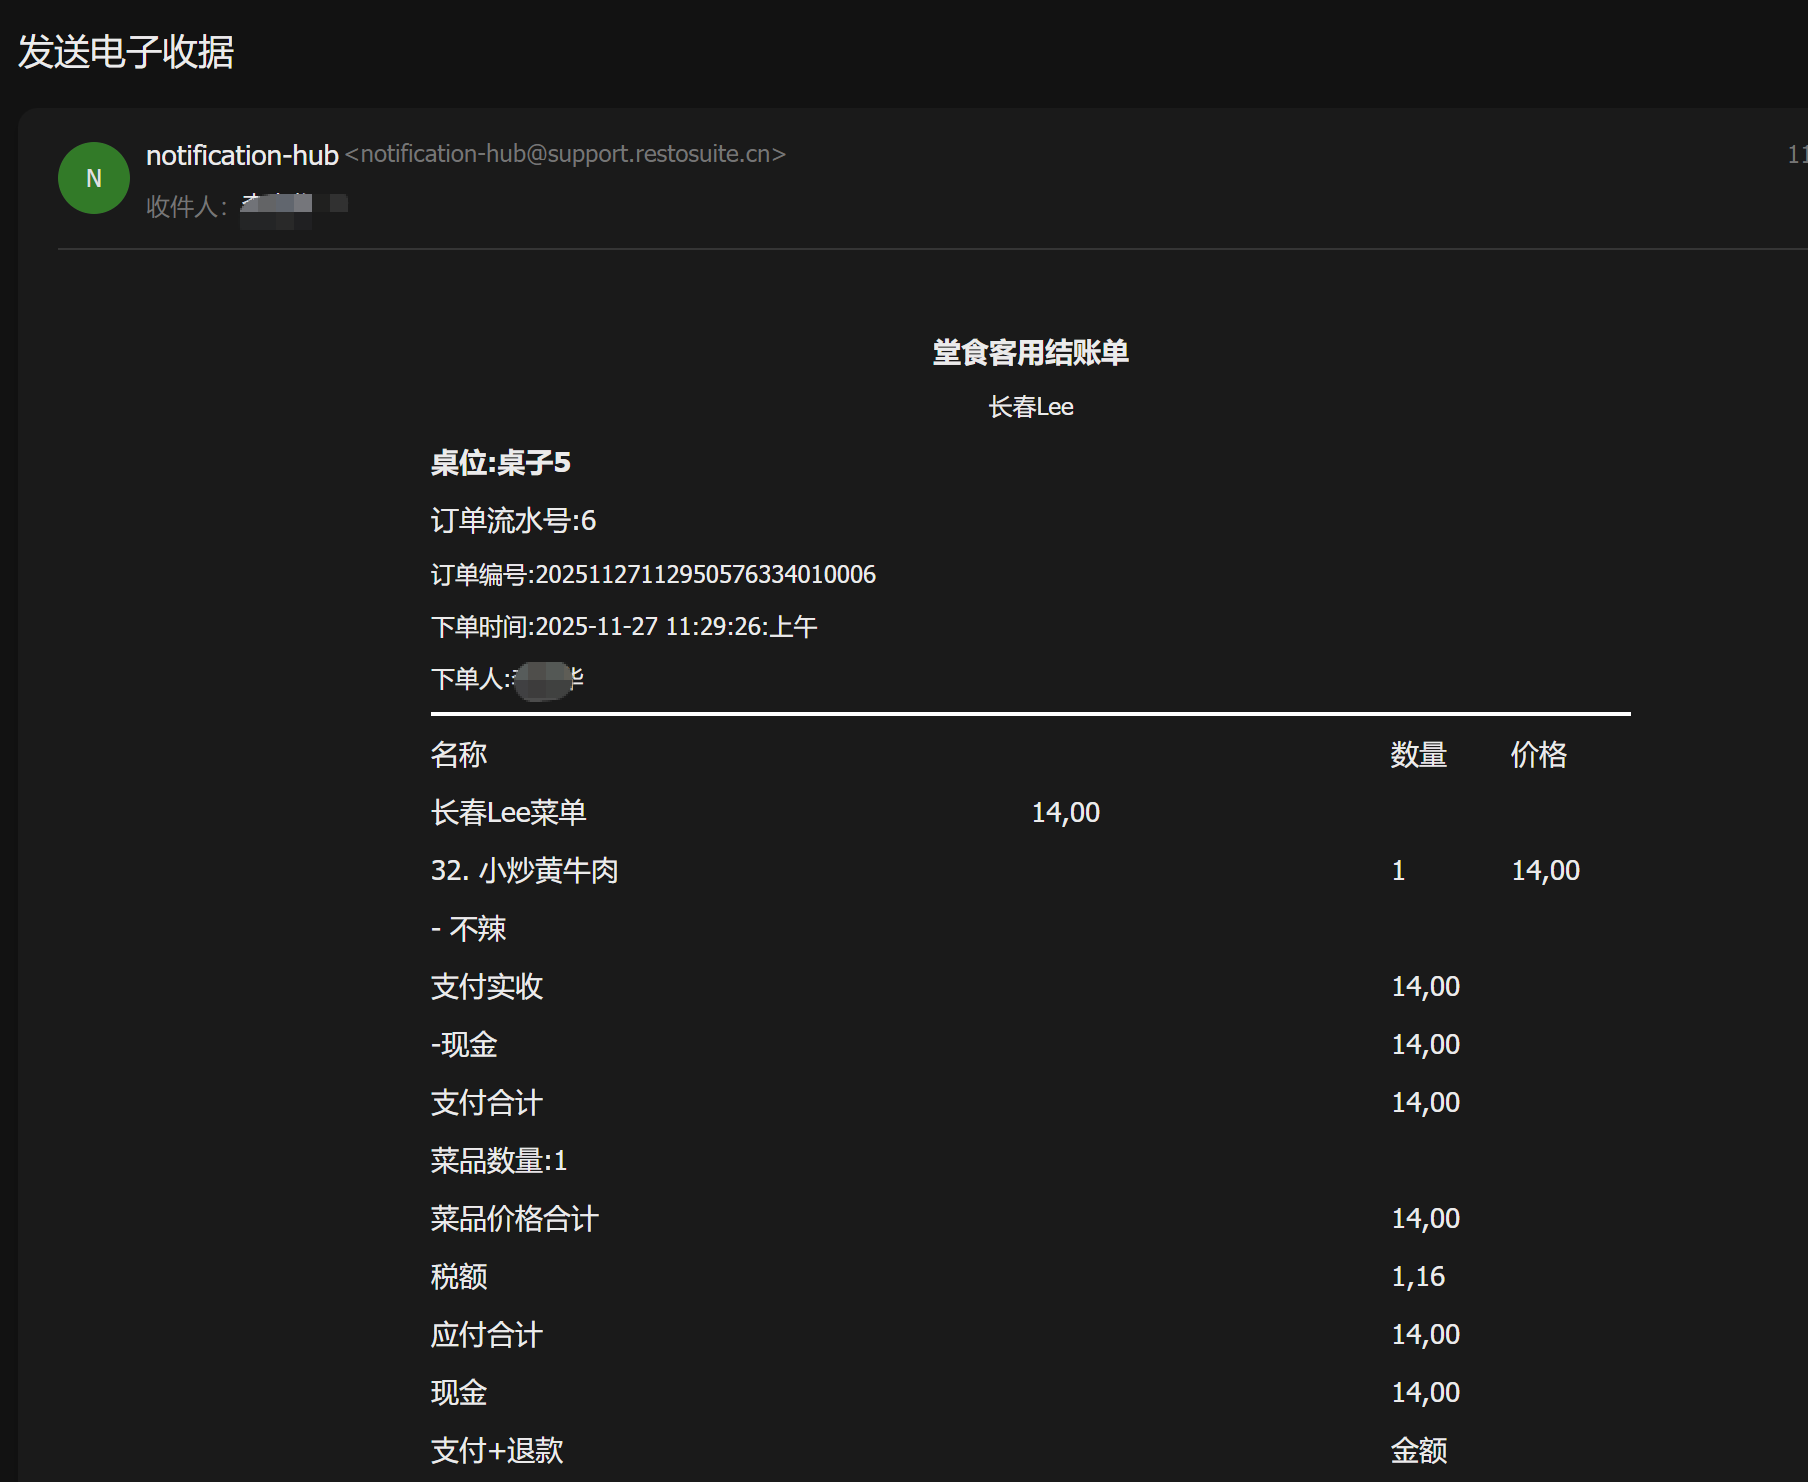Click the 下单时间 order time line

(x=623, y=627)
